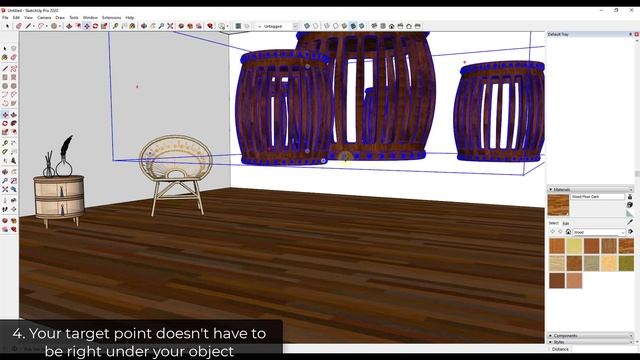
Task: Pick the Zoom Window tool in the left toolbar
Action: [x=13, y=181]
